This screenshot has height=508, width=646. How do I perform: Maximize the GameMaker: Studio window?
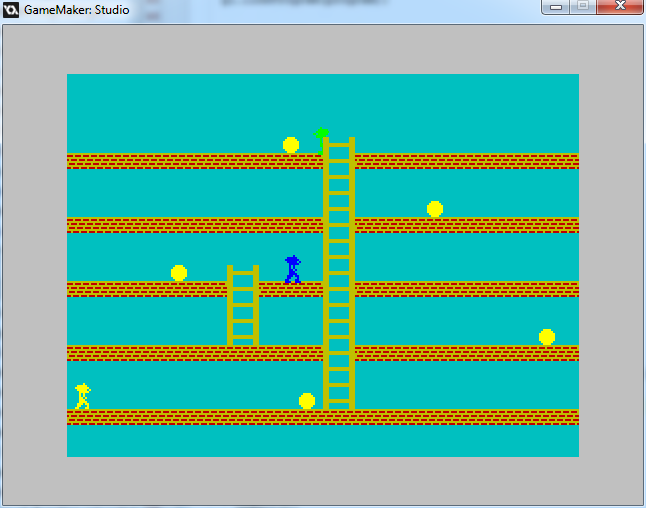click(583, 7)
